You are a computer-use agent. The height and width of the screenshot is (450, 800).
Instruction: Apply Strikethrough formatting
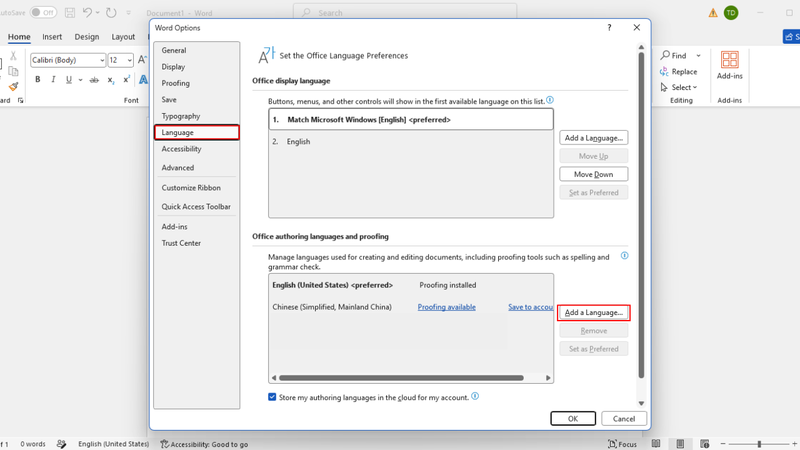(94, 80)
